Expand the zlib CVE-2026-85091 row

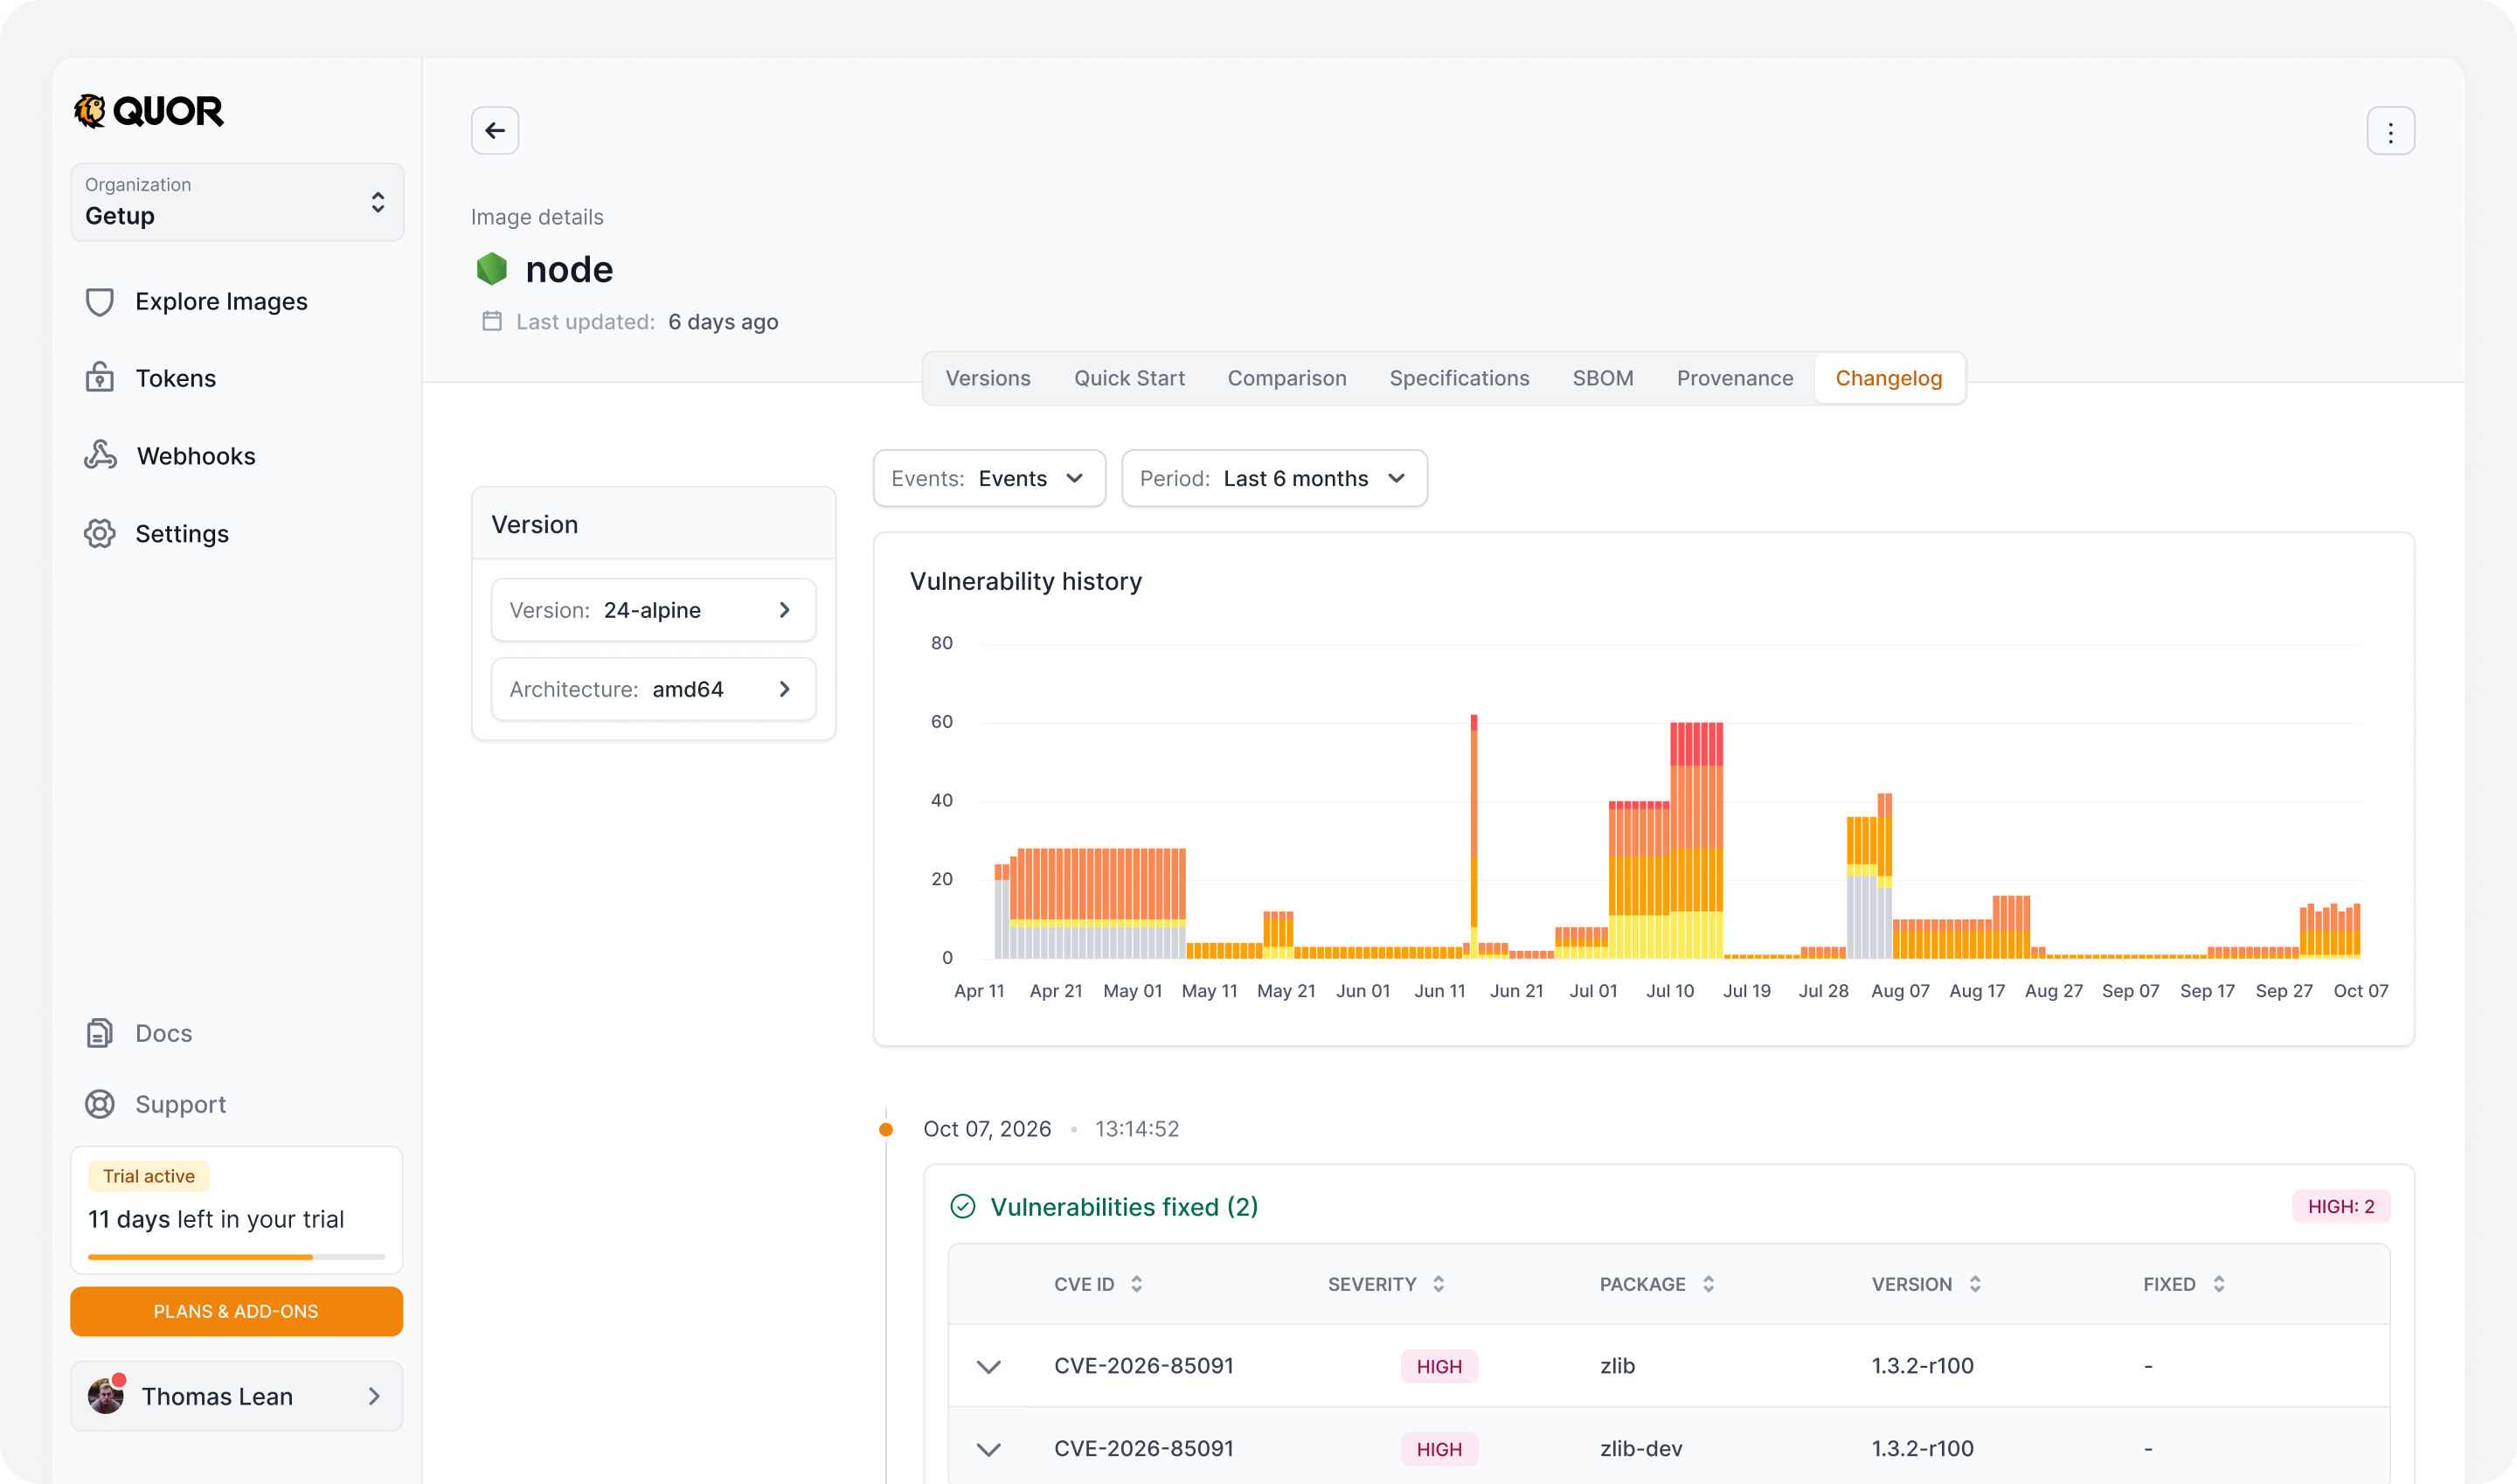click(x=988, y=1366)
